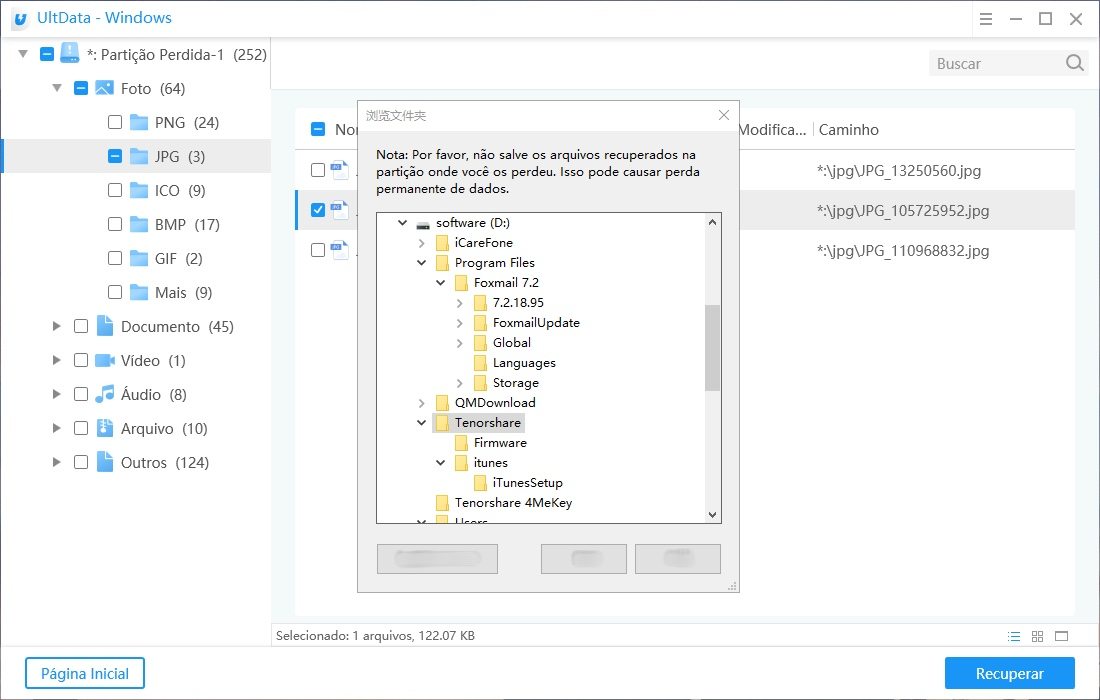
Task: Toggle the select-all header checkbox
Action: (318, 129)
